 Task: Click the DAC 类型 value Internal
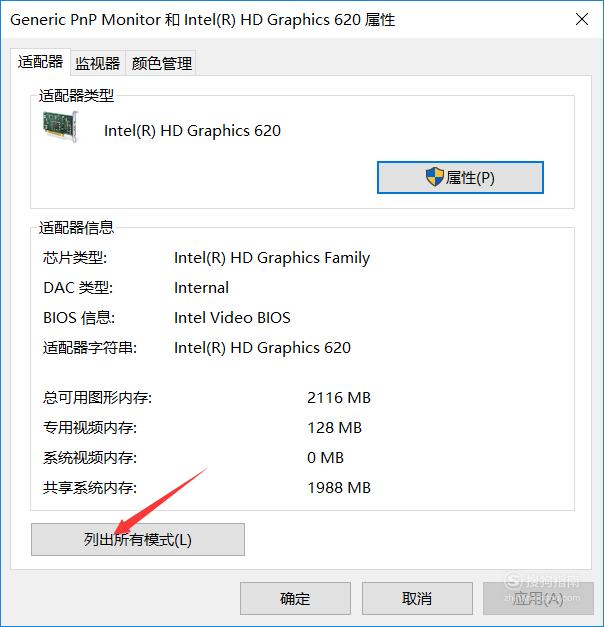coord(202,288)
